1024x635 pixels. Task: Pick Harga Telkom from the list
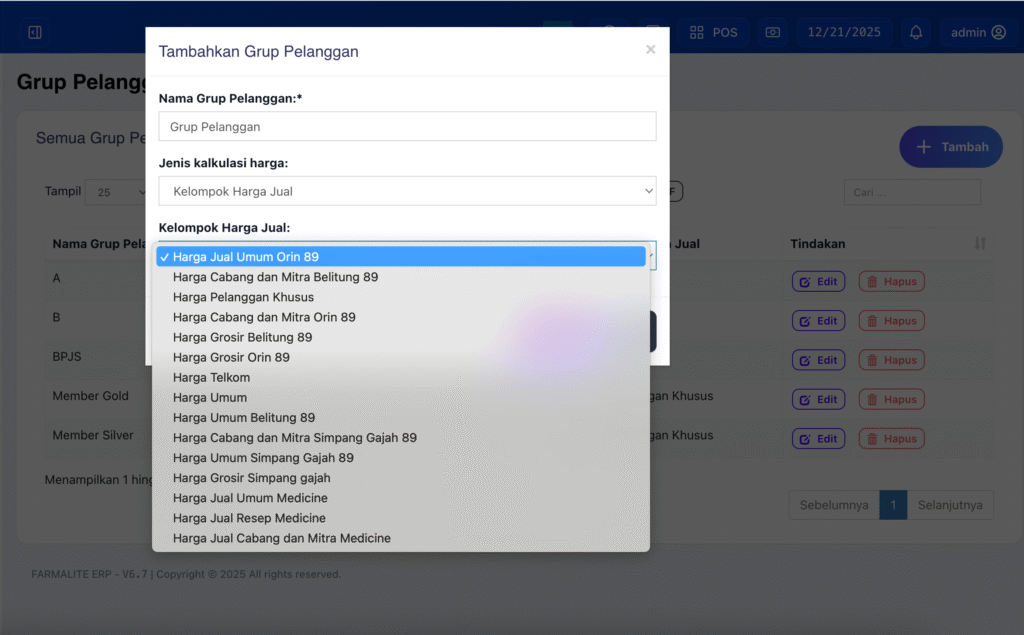tap(211, 377)
